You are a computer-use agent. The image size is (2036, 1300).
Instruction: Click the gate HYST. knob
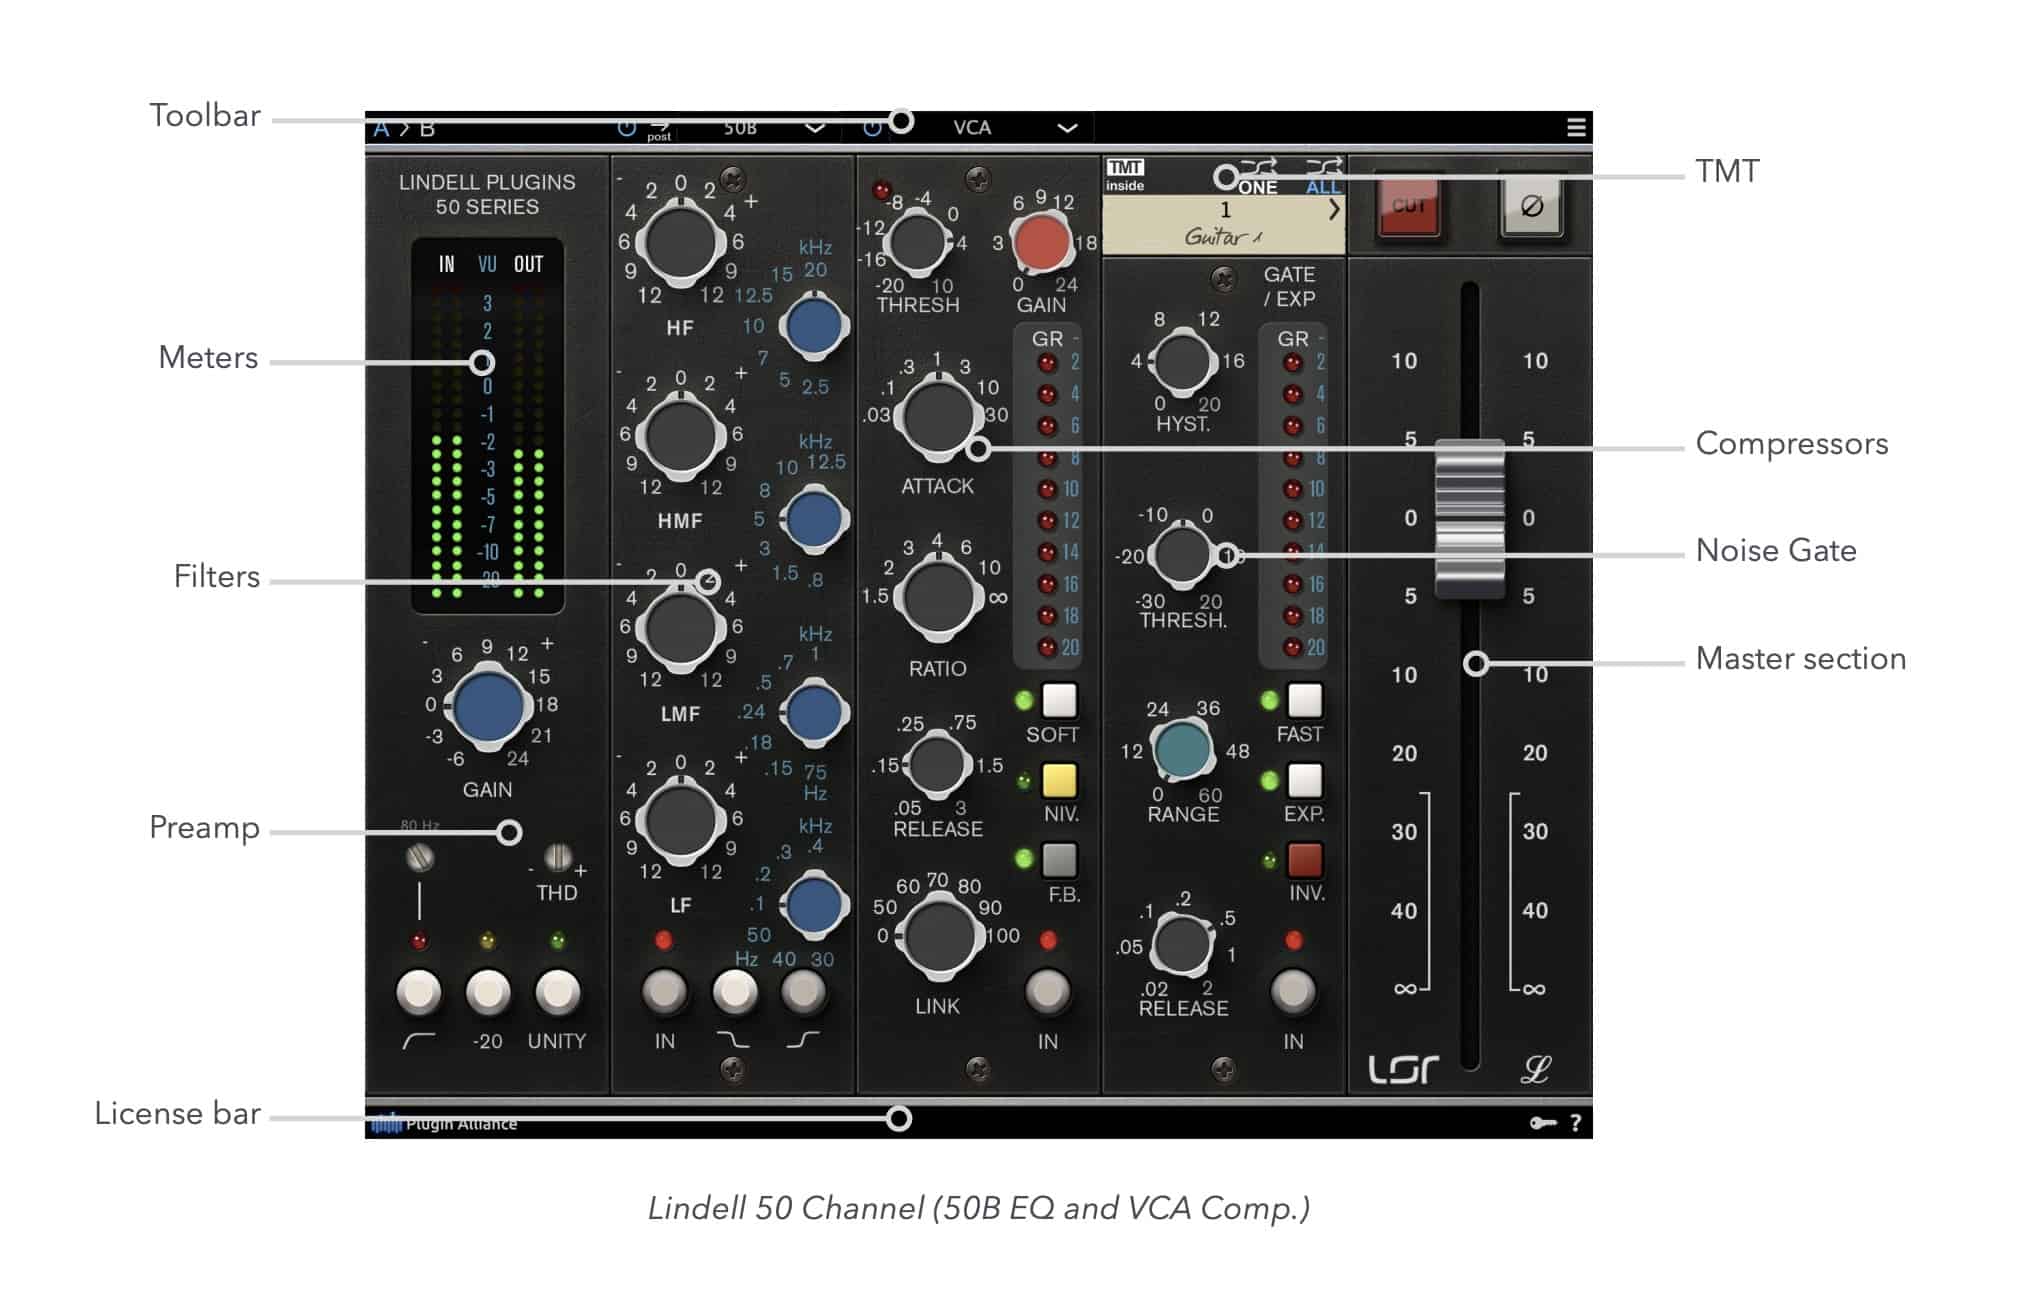click(x=1182, y=361)
